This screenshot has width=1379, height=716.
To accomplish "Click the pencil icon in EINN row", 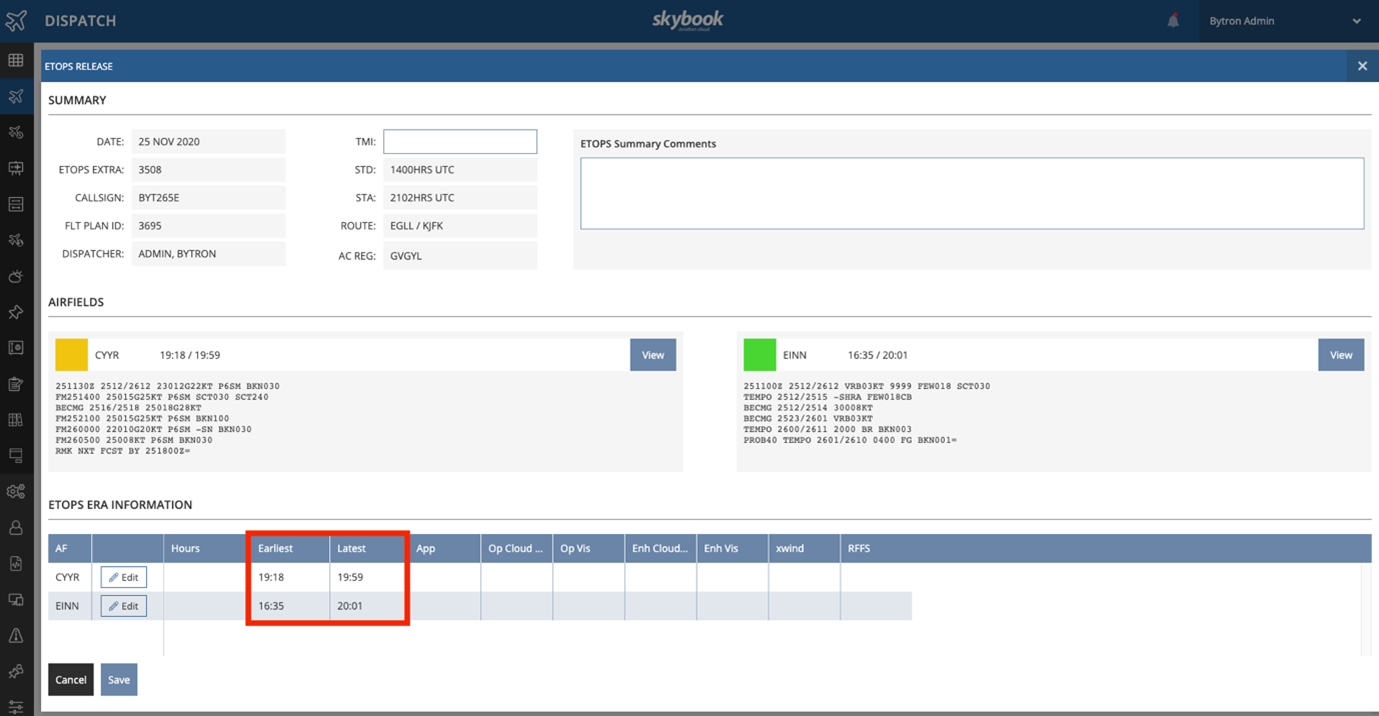I will click(114, 606).
